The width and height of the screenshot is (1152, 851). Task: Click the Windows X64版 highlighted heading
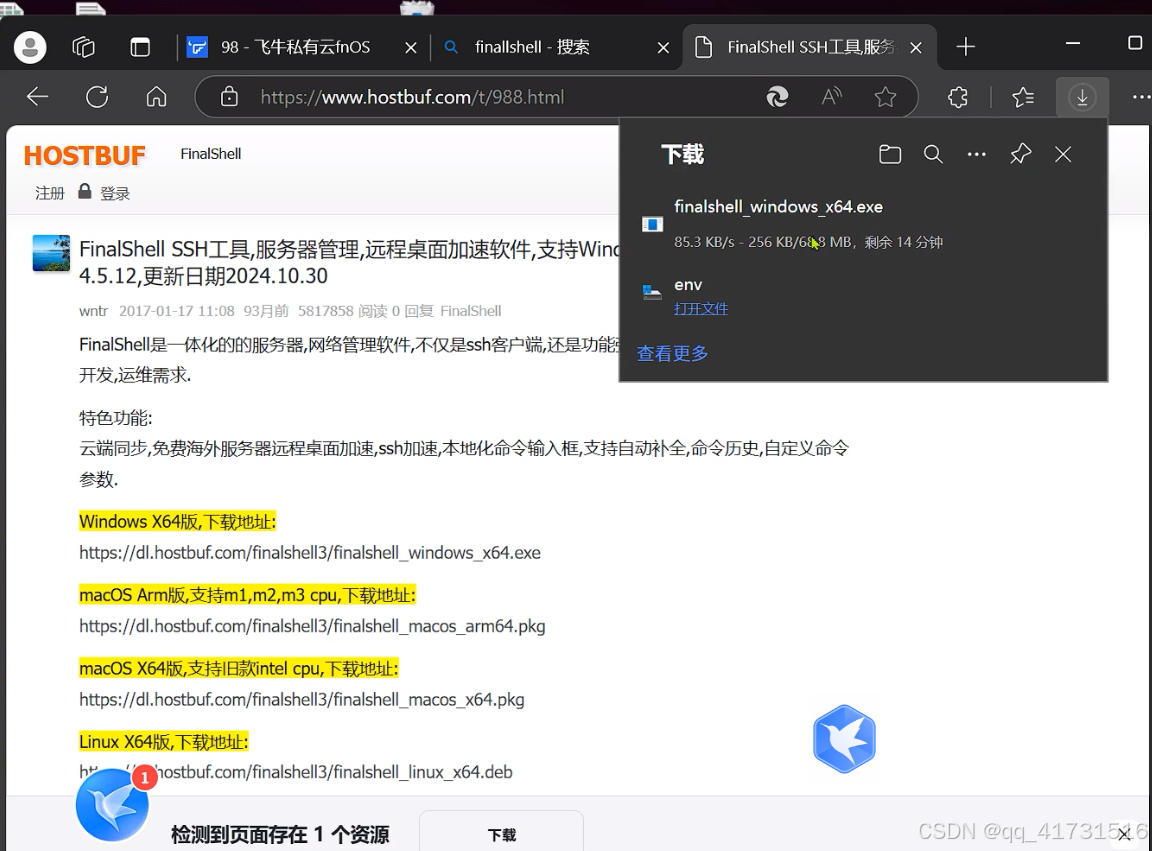point(178,522)
